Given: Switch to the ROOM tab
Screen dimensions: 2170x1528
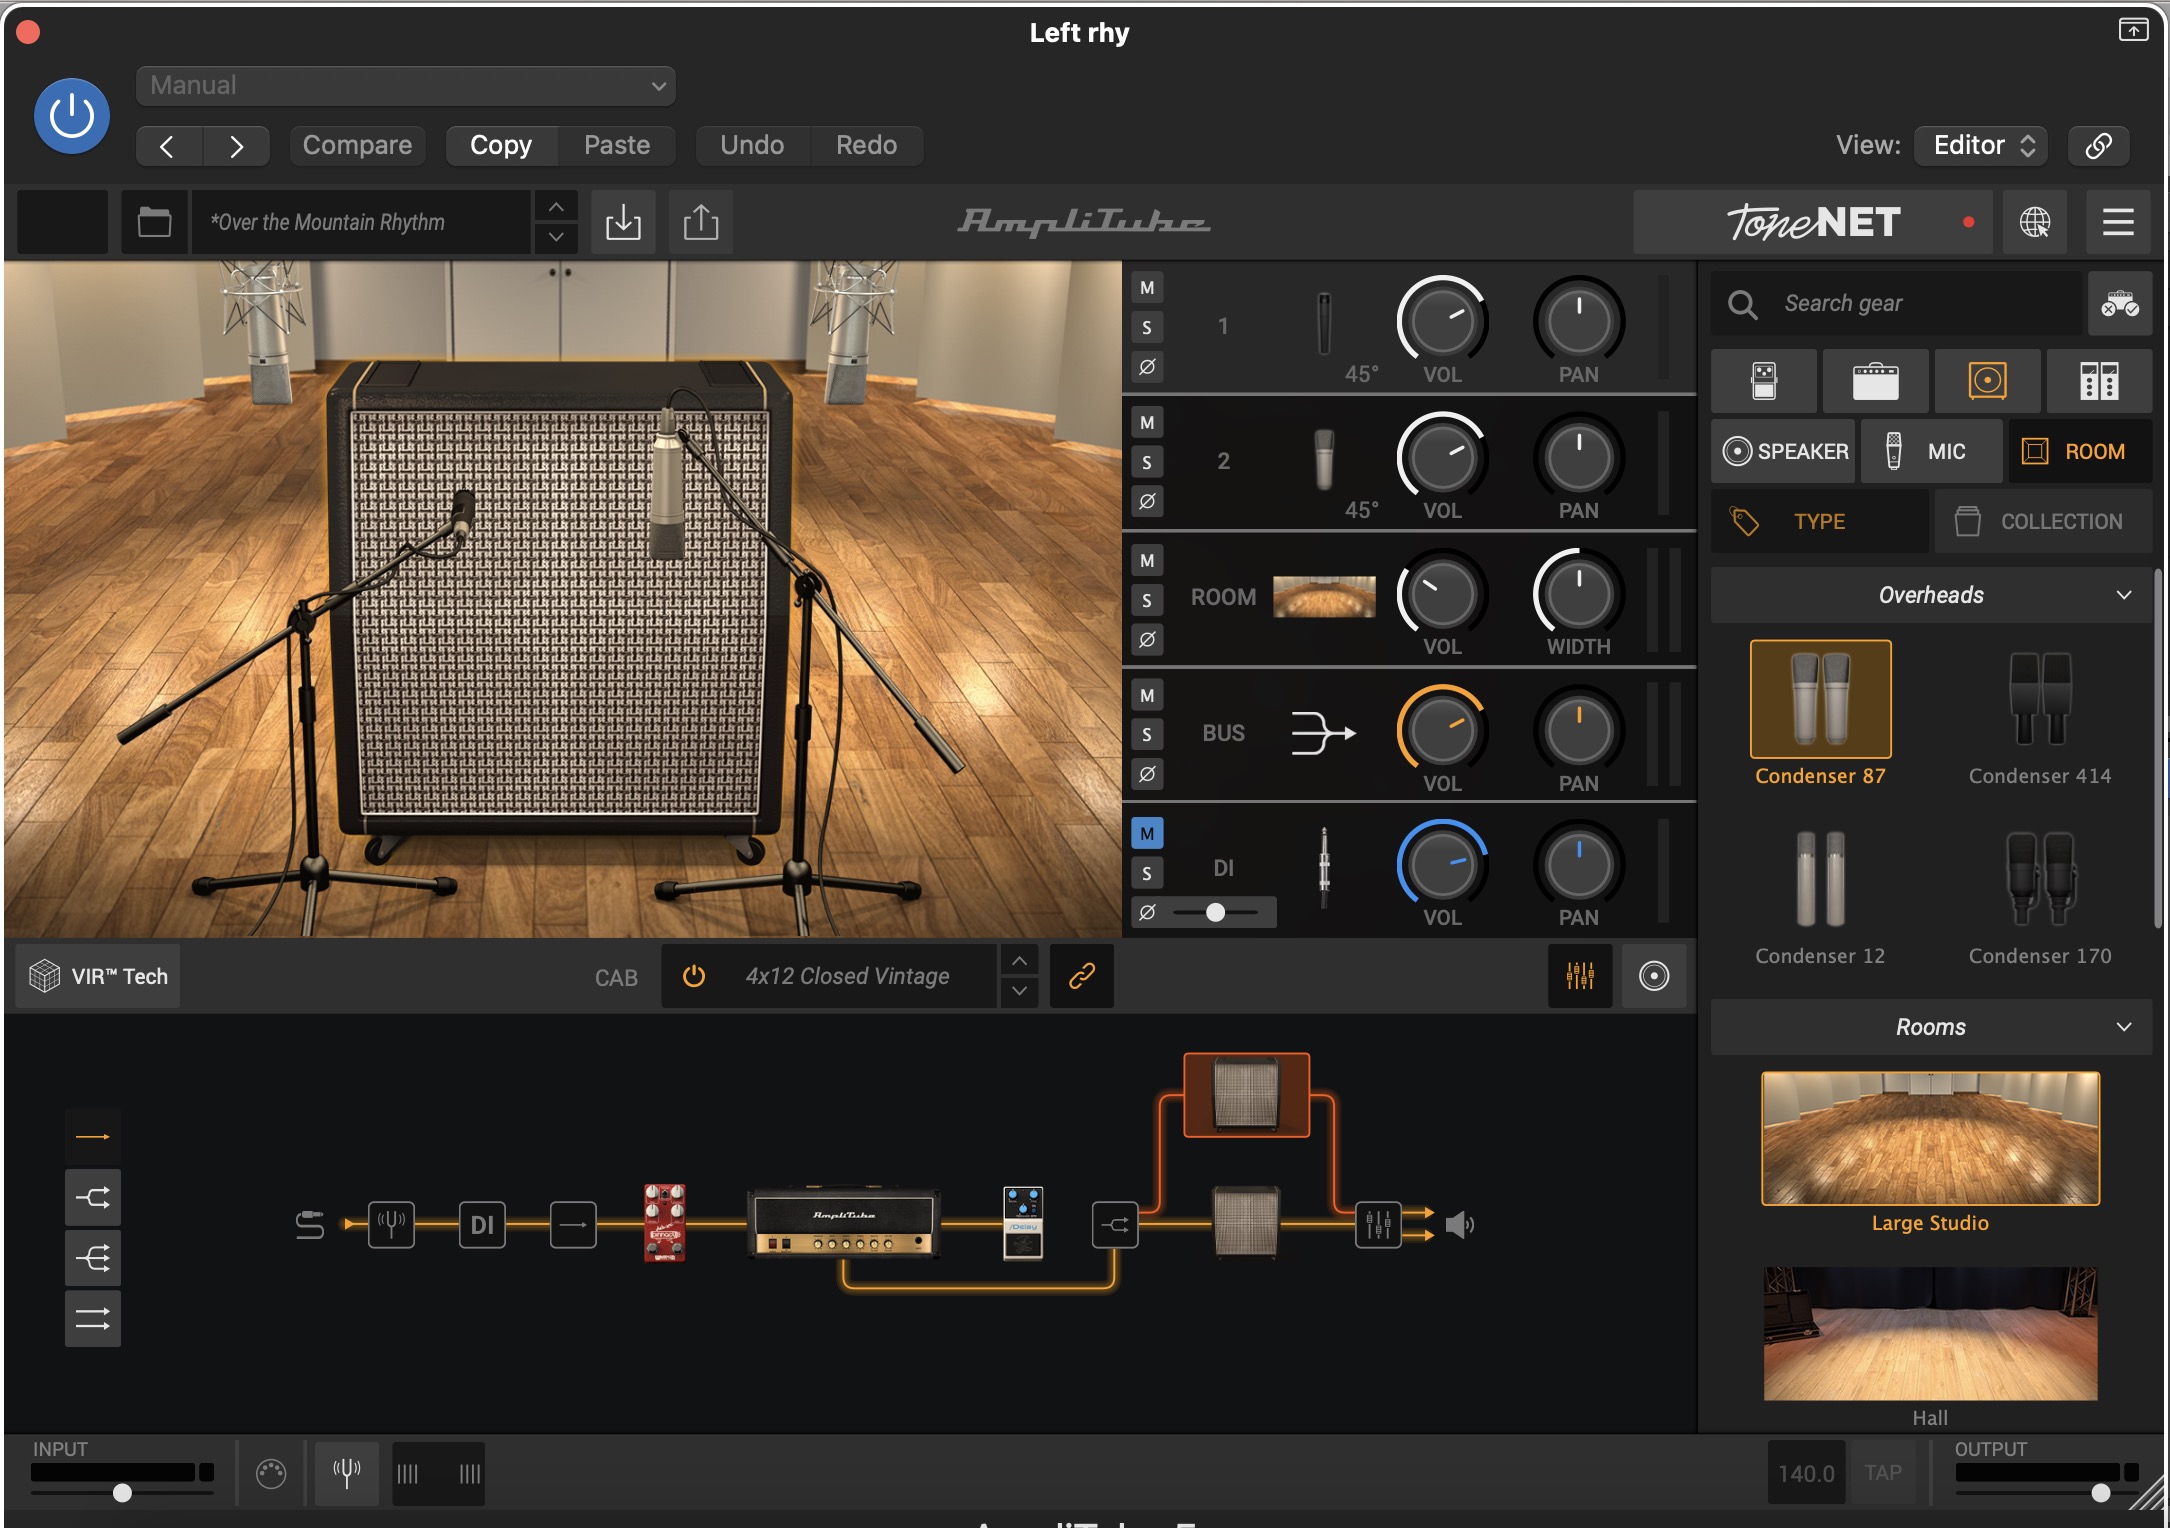Looking at the screenshot, I should point(2080,451).
